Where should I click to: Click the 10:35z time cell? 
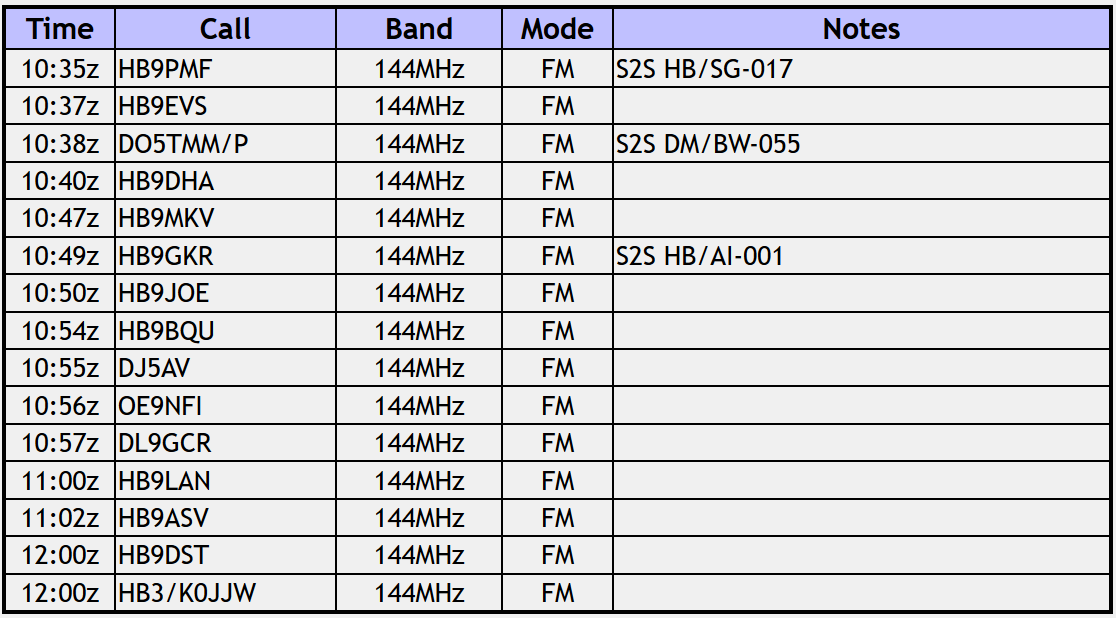click(x=60, y=69)
